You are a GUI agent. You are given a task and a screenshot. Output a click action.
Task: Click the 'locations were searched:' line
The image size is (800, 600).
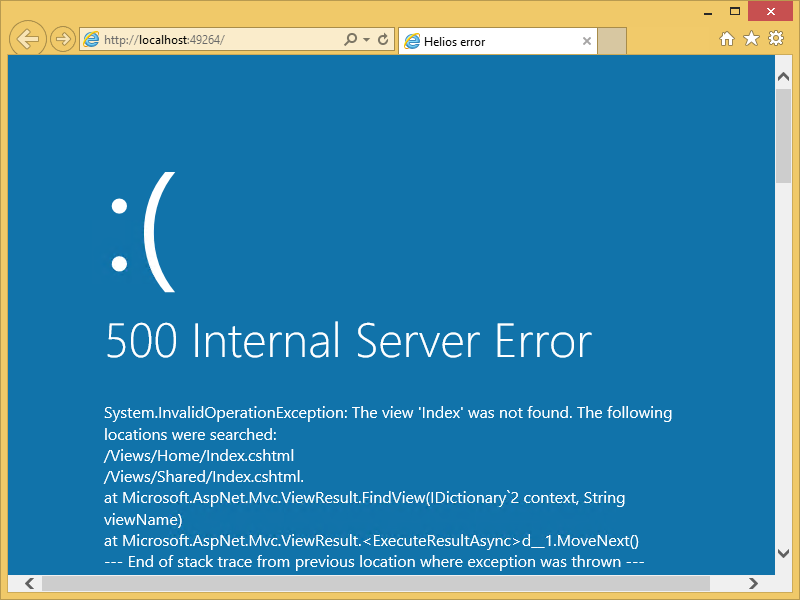(x=190, y=435)
